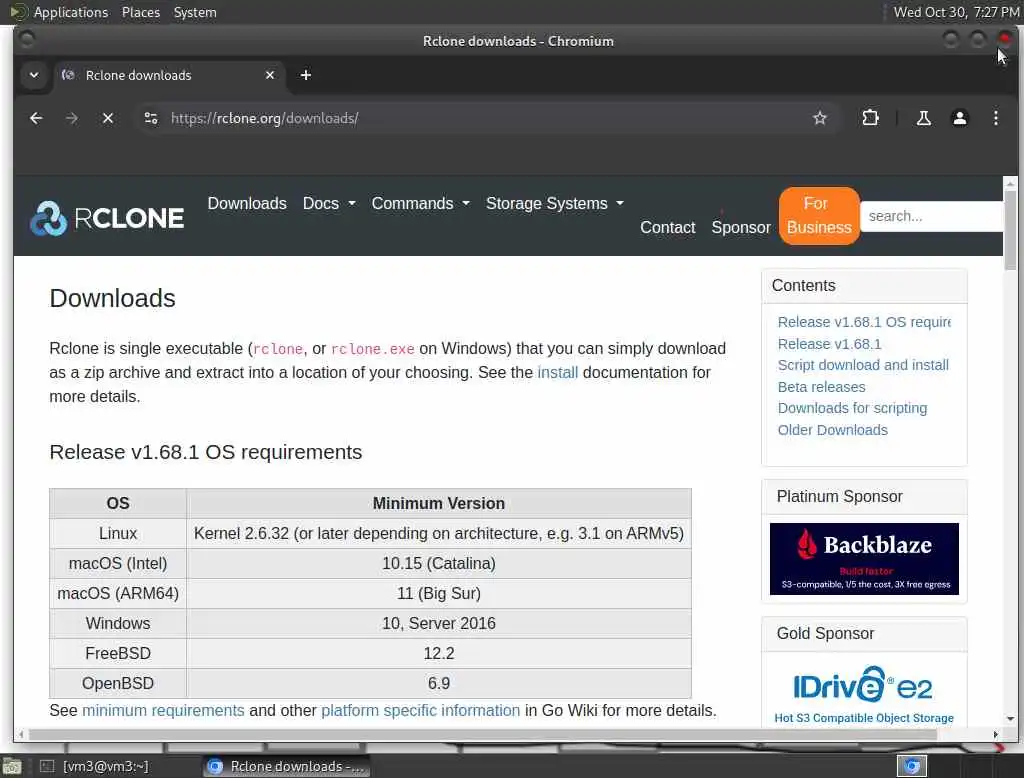Jump to Release v1.68.1 OS requirements
Screen dimensions: 1024x778
click(864, 322)
